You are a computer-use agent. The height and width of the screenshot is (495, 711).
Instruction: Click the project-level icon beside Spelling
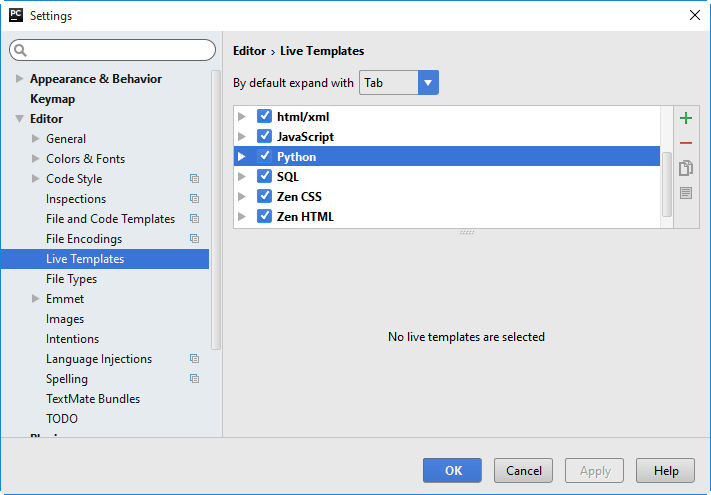click(x=194, y=379)
